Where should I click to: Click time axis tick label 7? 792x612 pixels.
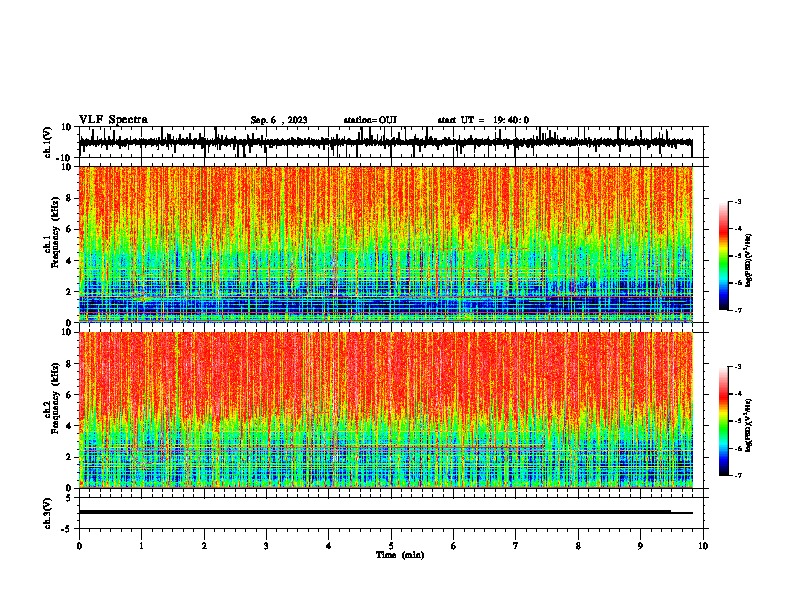click(516, 545)
